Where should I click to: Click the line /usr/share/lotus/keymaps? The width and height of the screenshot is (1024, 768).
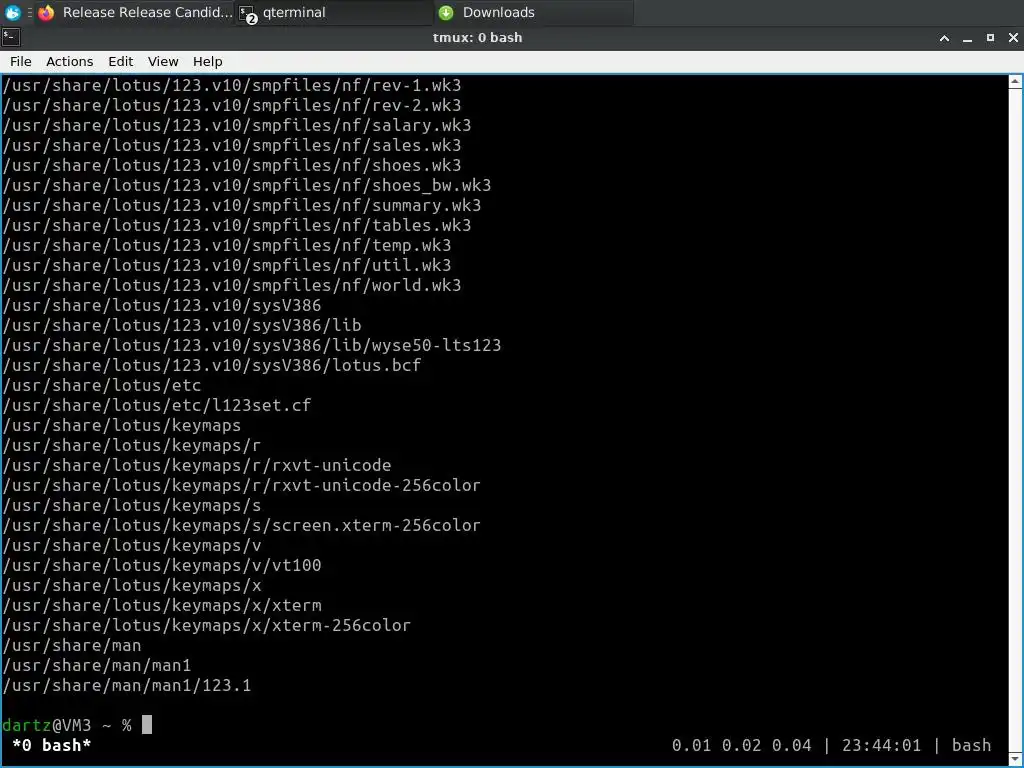click(121, 425)
